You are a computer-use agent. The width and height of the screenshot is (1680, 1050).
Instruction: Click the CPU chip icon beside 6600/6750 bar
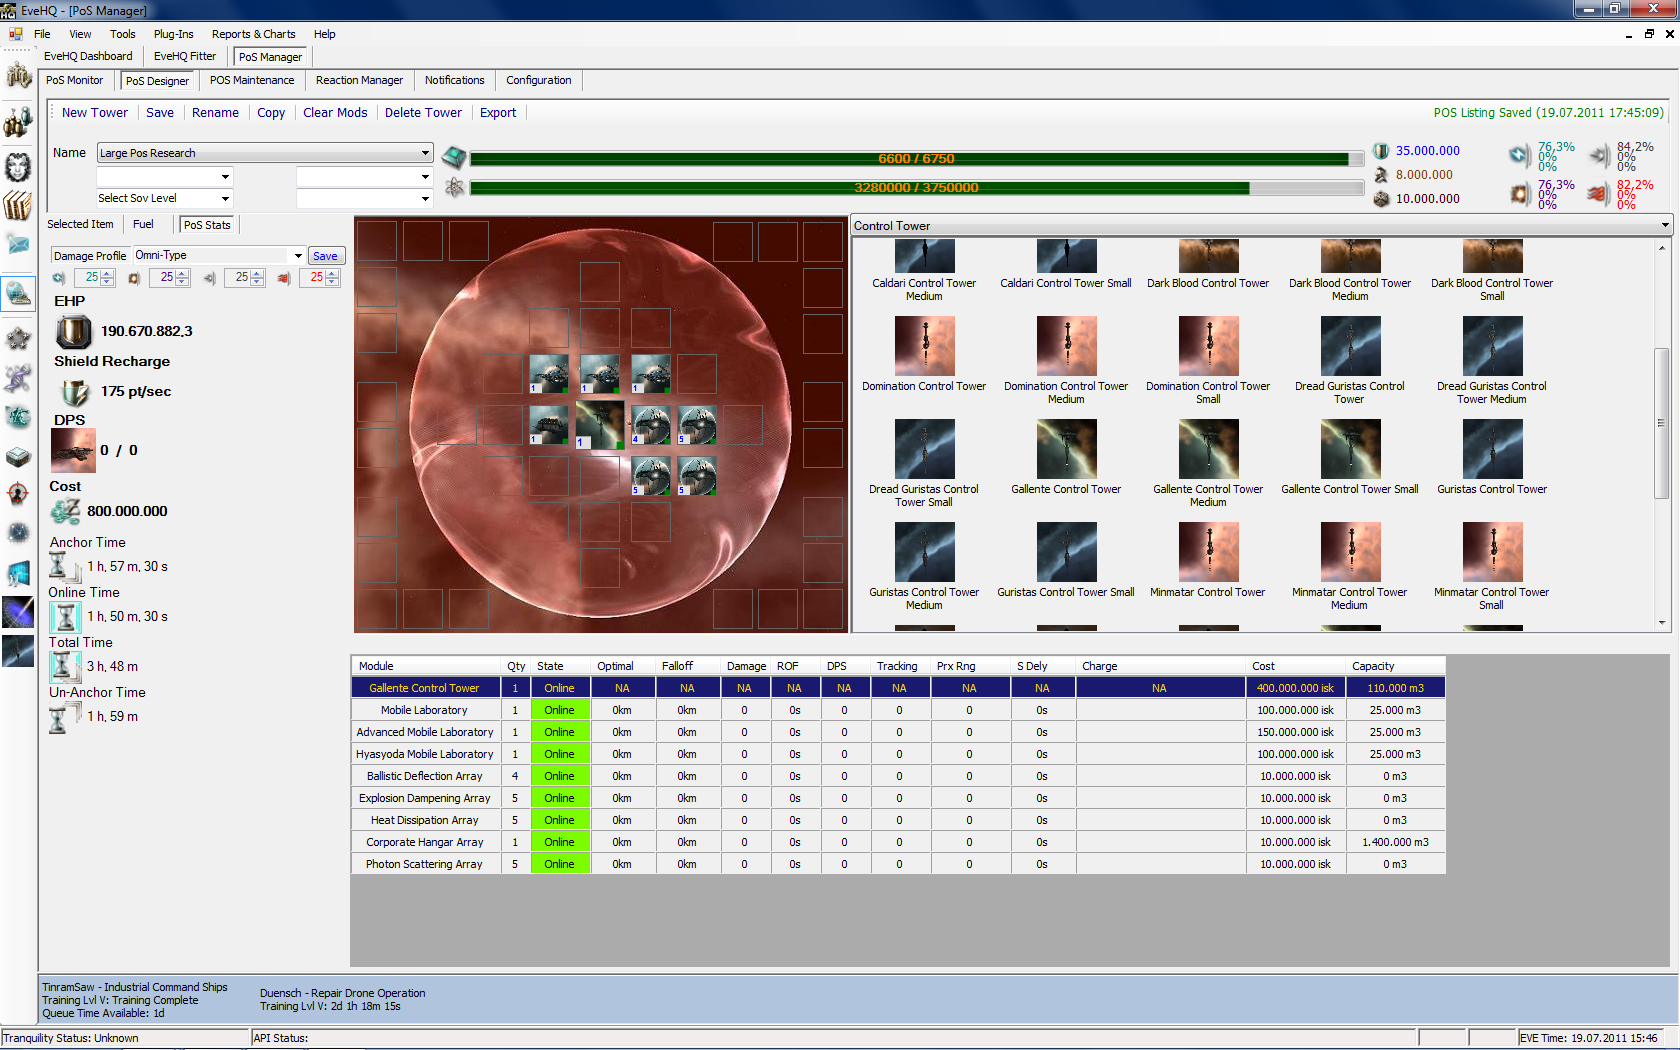[x=454, y=158]
